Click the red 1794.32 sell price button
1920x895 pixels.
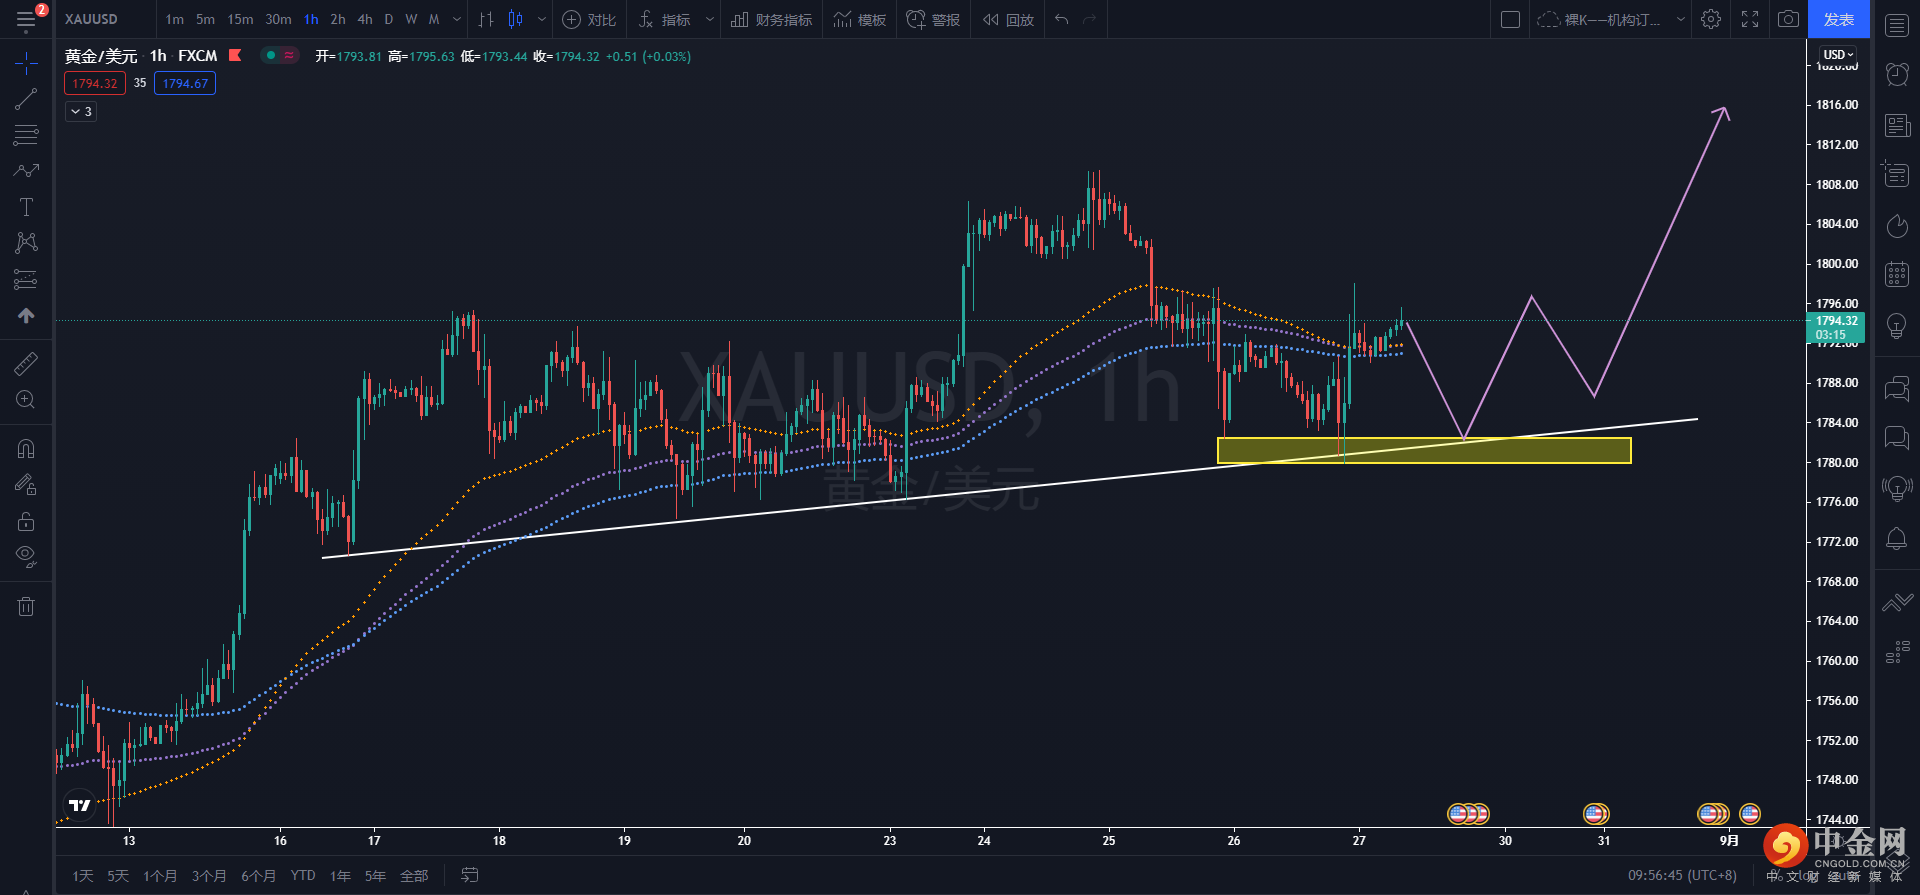[x=95, y=84]
